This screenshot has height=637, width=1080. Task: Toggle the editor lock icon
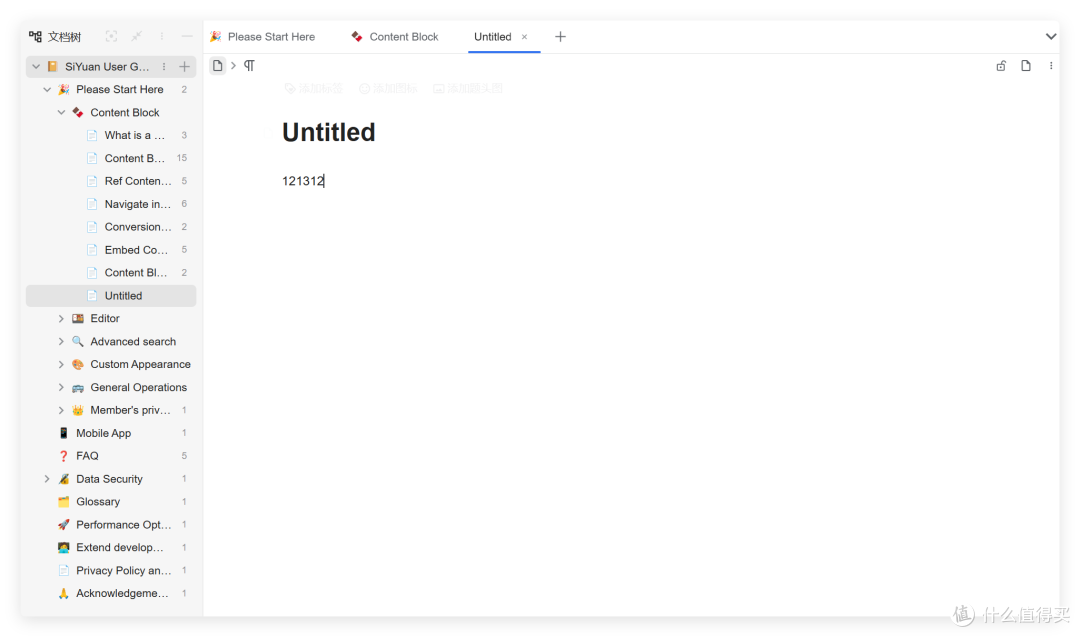tap(1001, 66)
